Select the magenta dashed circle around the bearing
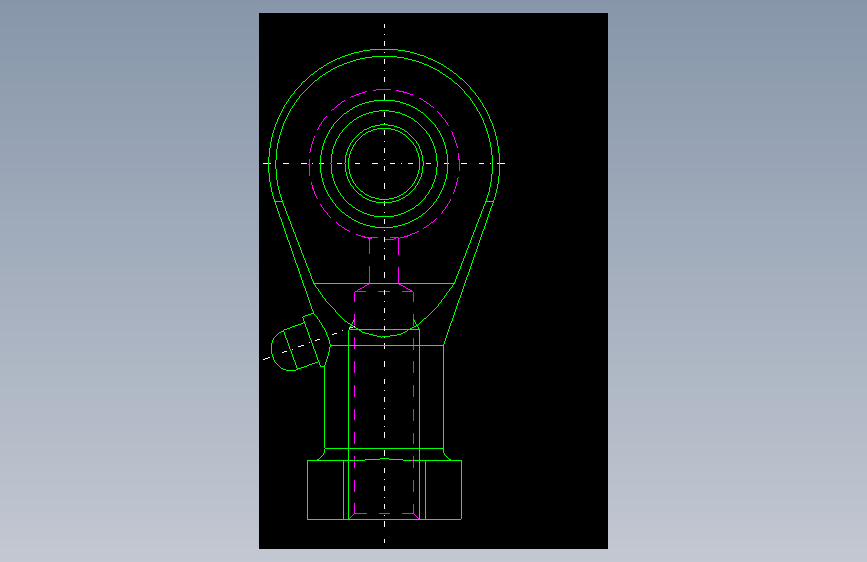This screenshot has width=867, height=562. (x=384, y=164)
